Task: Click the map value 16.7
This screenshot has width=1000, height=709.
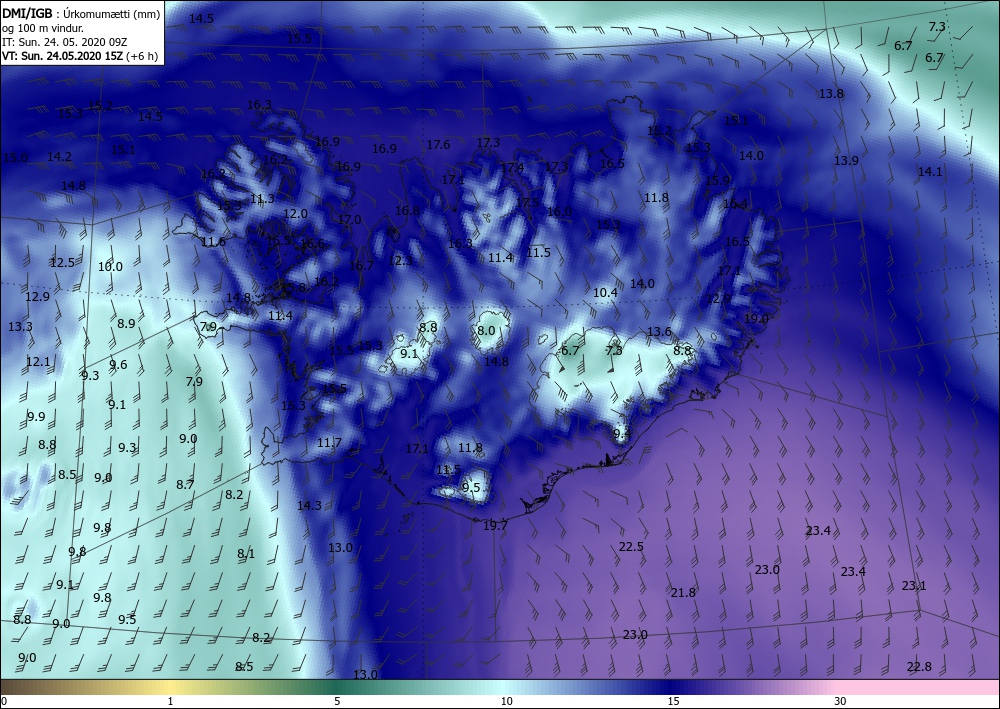Action: click(361, 265)
